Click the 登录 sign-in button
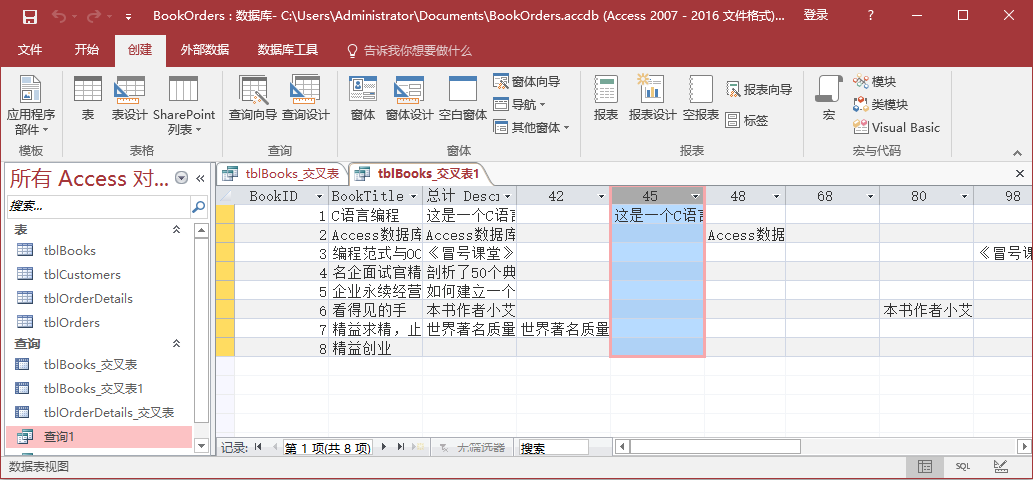 (816, 16)
